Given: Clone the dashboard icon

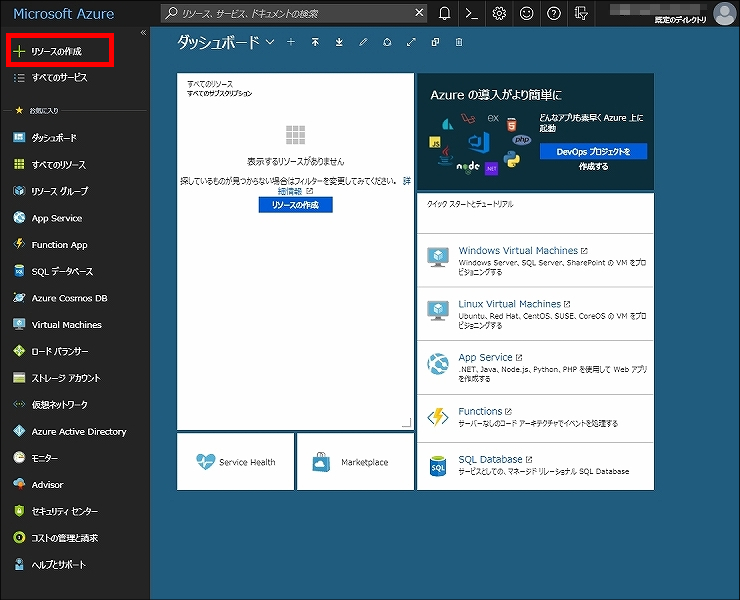Looking at the screenshot, I should (x=435, y=42).
